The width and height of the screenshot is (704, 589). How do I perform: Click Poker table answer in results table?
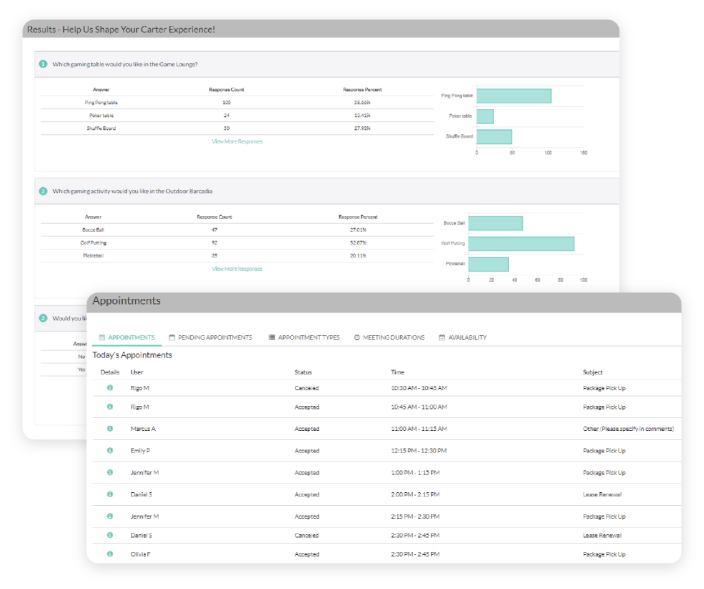click(x=101, y=115)
